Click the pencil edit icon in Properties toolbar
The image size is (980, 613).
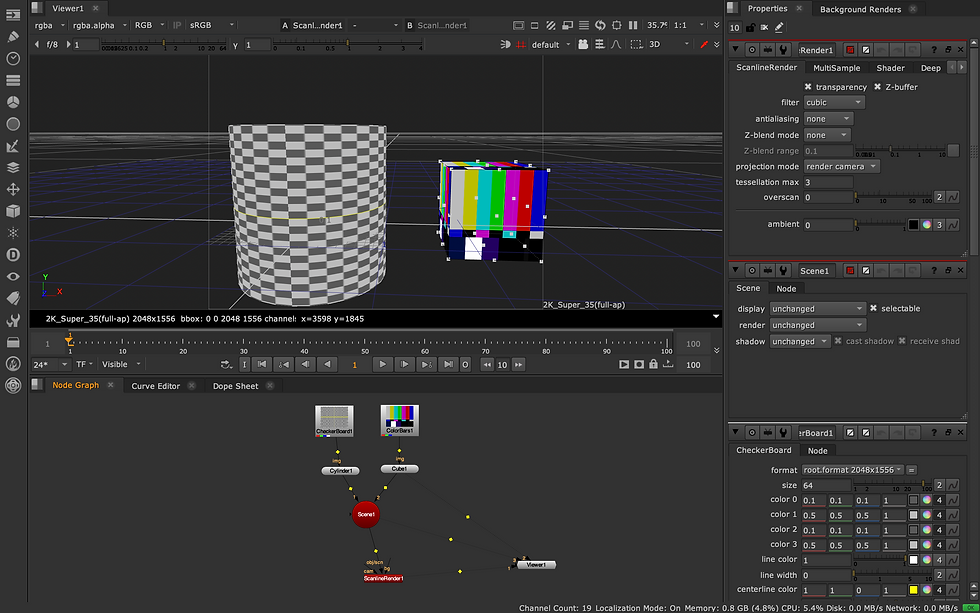tap(779, 27)
